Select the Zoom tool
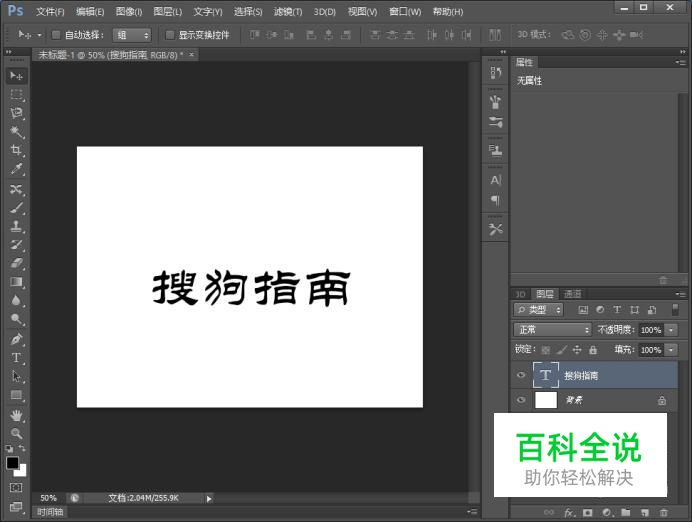 (x=16, y=434)
